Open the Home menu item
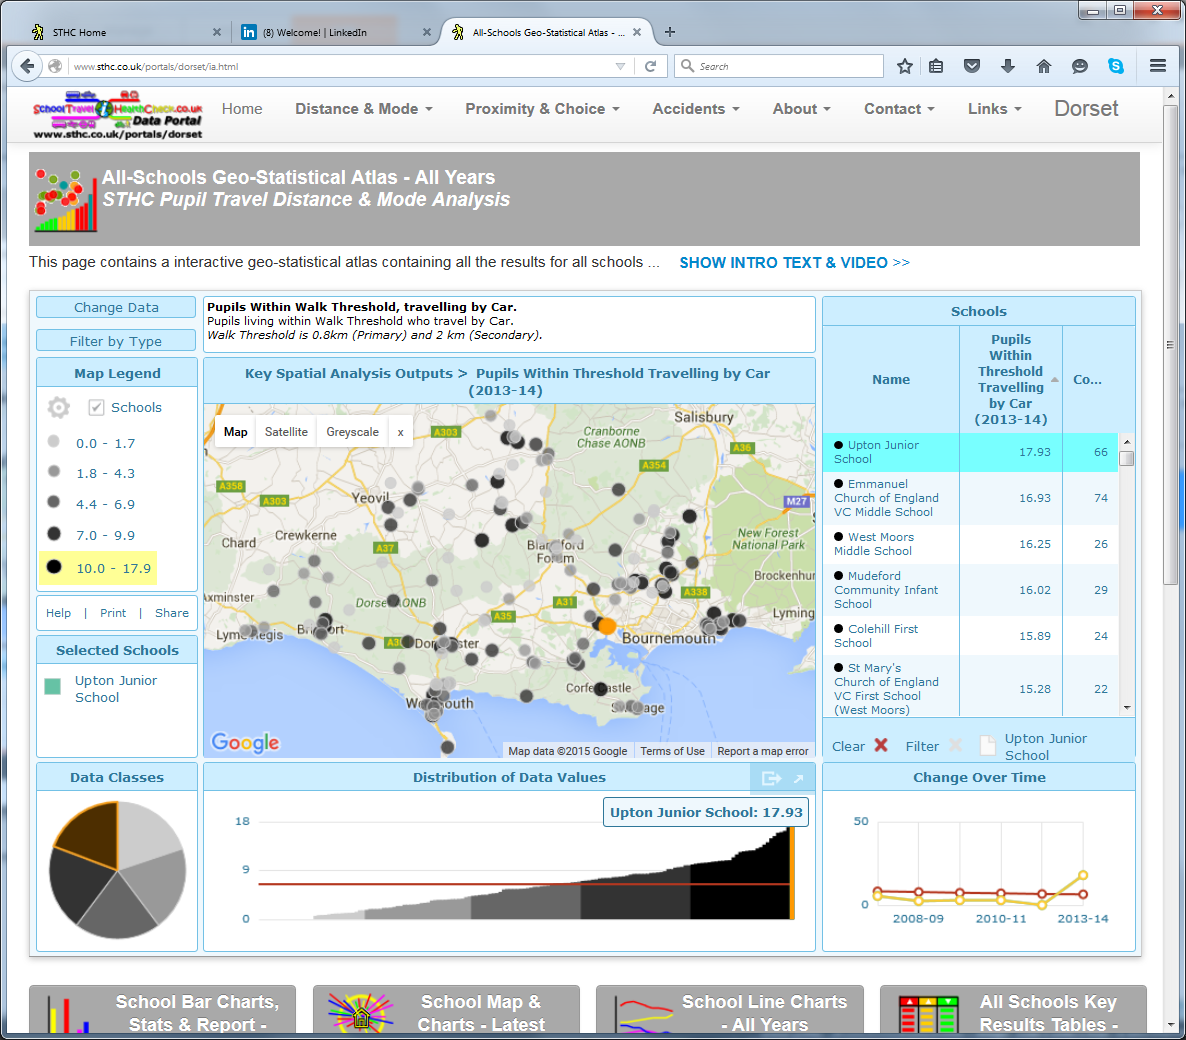The image size is (1186, 1040). (242, 109)
